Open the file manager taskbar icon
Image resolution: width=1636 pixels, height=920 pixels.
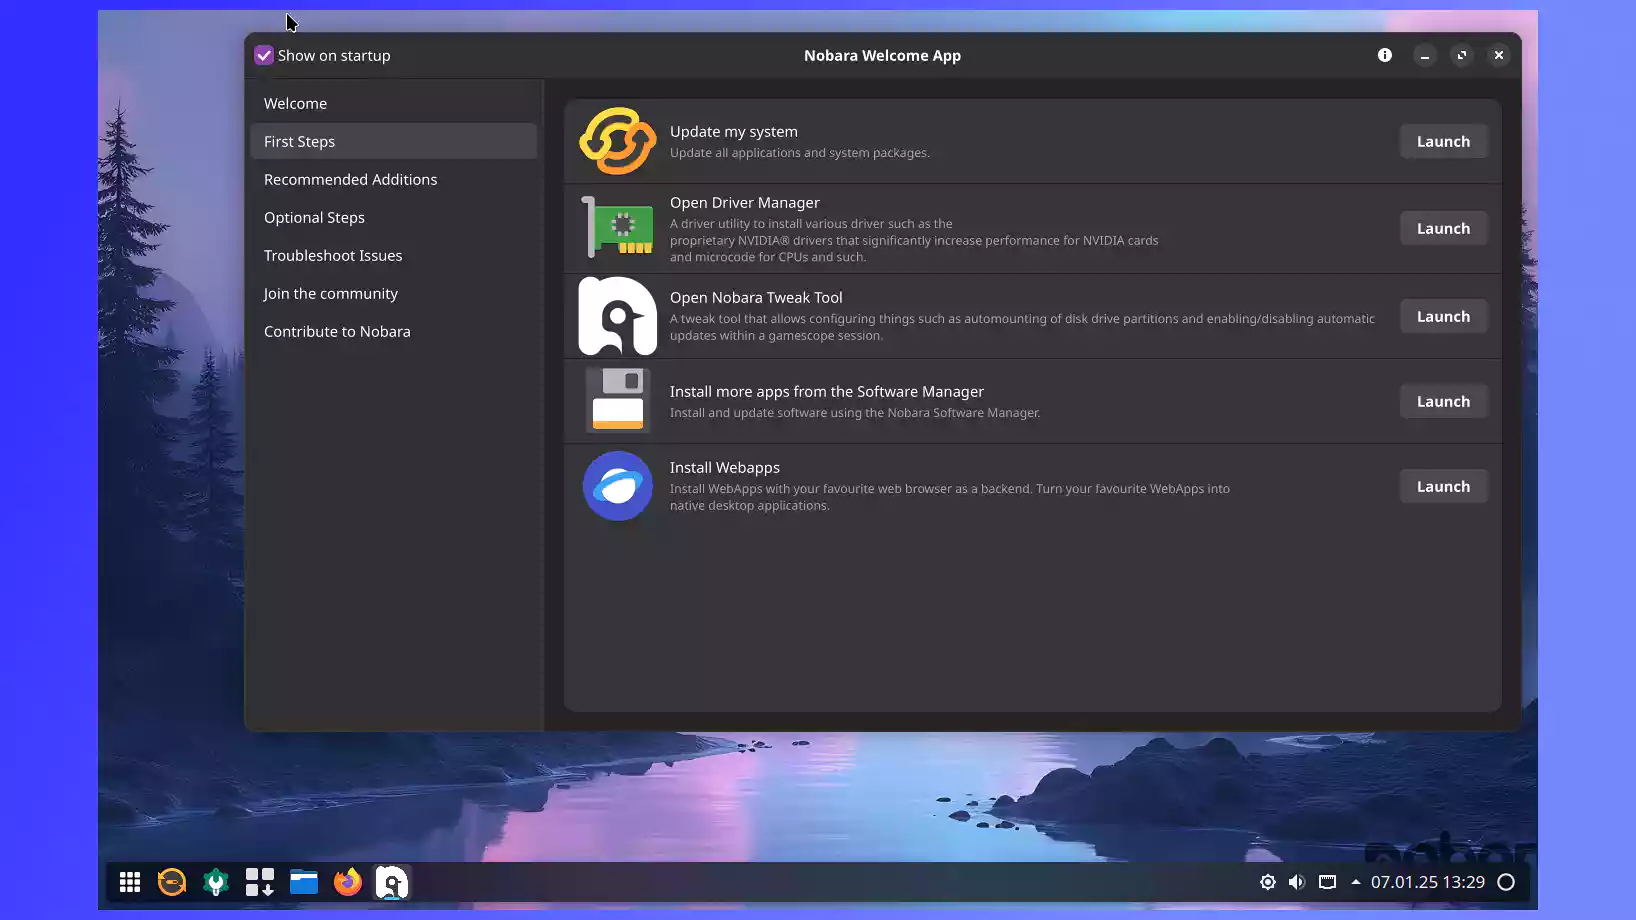click(304, 882)
